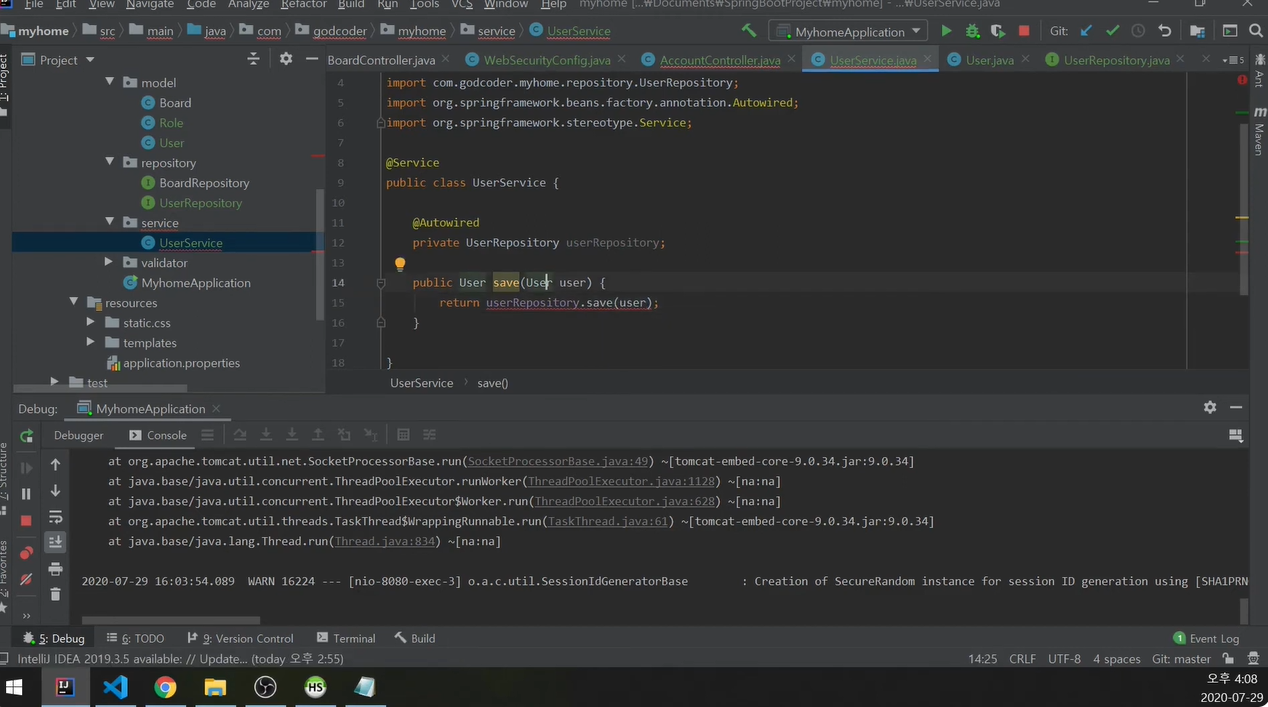Open the Navigate menu

(150, 4)
